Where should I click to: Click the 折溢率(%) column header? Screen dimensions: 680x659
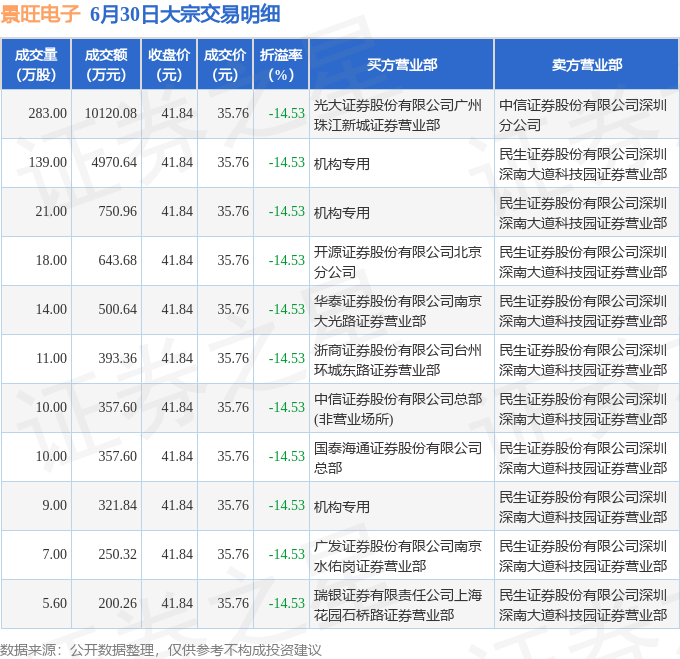pyautogui.click(x=281, y=65)
